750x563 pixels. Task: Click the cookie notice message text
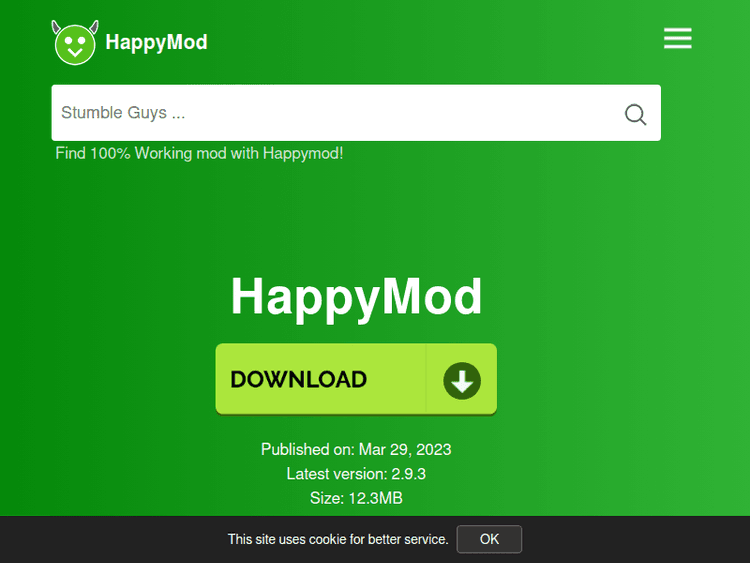pyautogui.click(x=338, y=540)
